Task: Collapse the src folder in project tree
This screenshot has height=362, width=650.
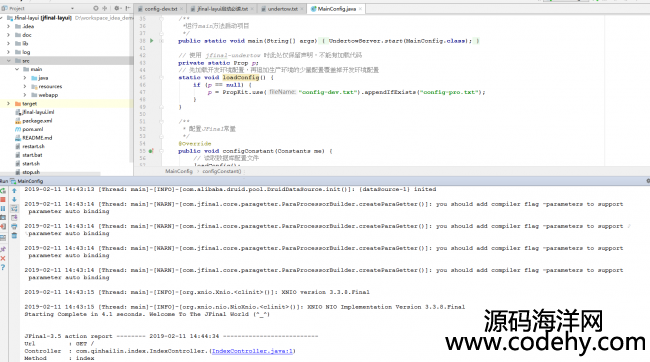Action: (x=8, y=61)
